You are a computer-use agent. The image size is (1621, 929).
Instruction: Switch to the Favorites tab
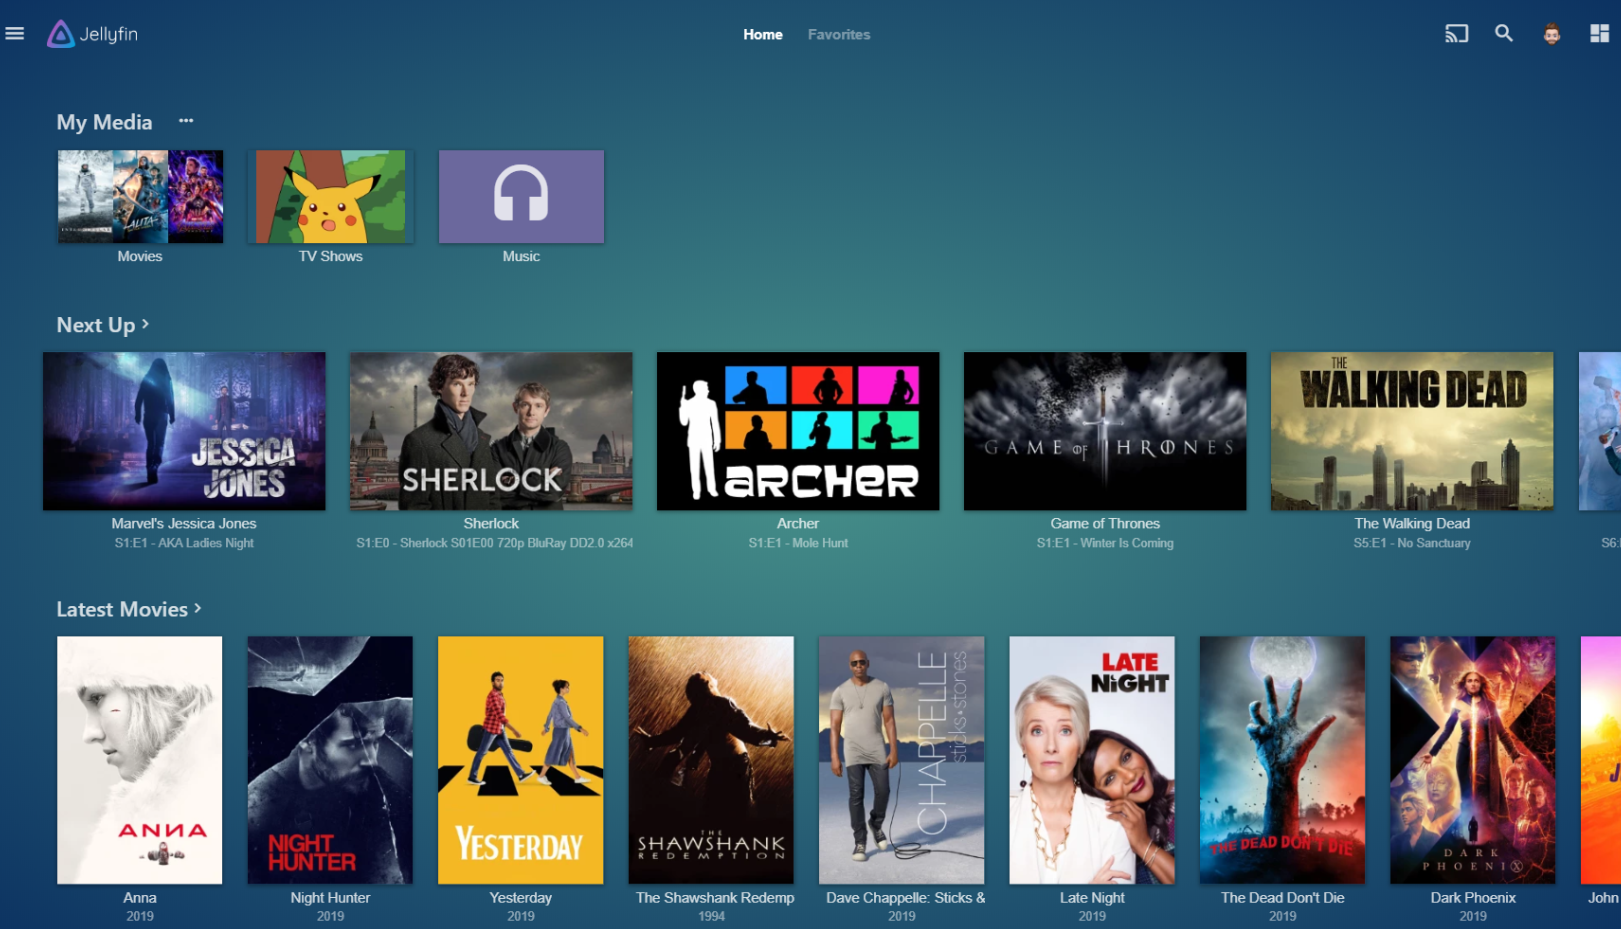tap(839, 34)
